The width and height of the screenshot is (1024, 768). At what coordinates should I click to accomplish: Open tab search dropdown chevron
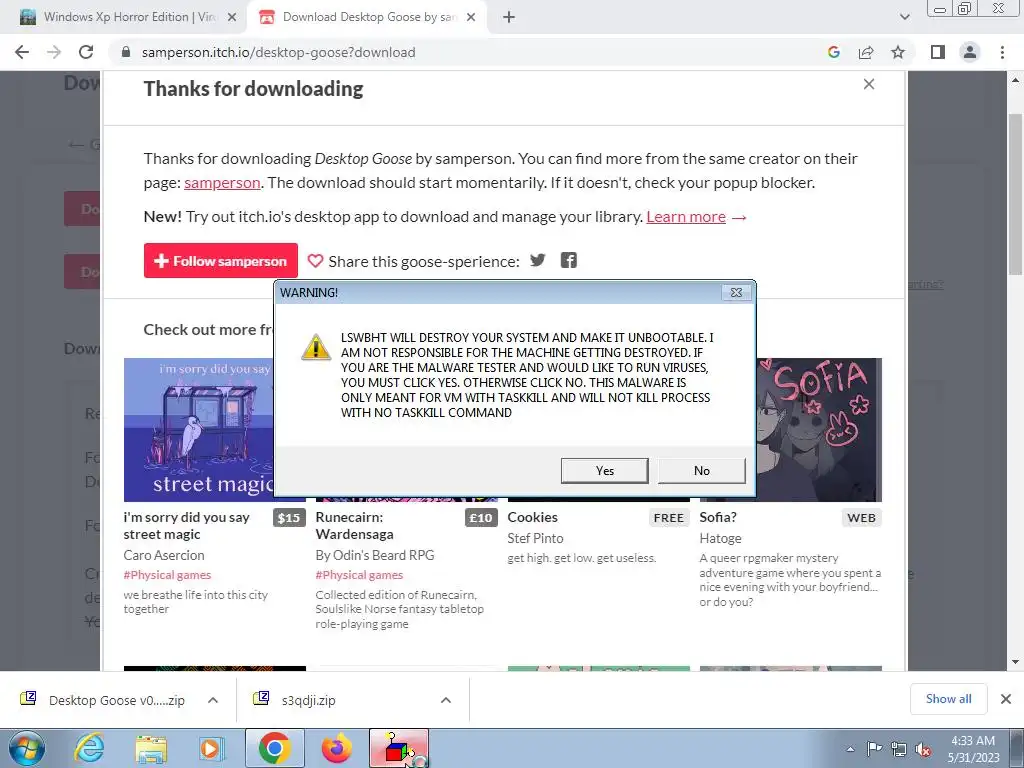click(904, 18)
